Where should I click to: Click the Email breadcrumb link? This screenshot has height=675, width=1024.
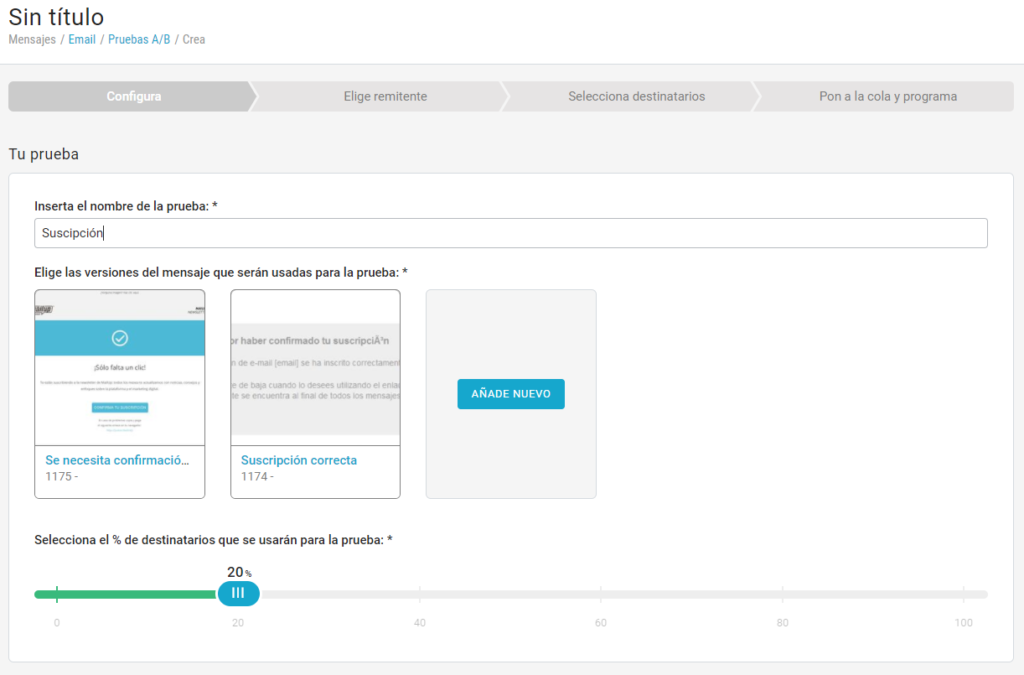[82, 40]
